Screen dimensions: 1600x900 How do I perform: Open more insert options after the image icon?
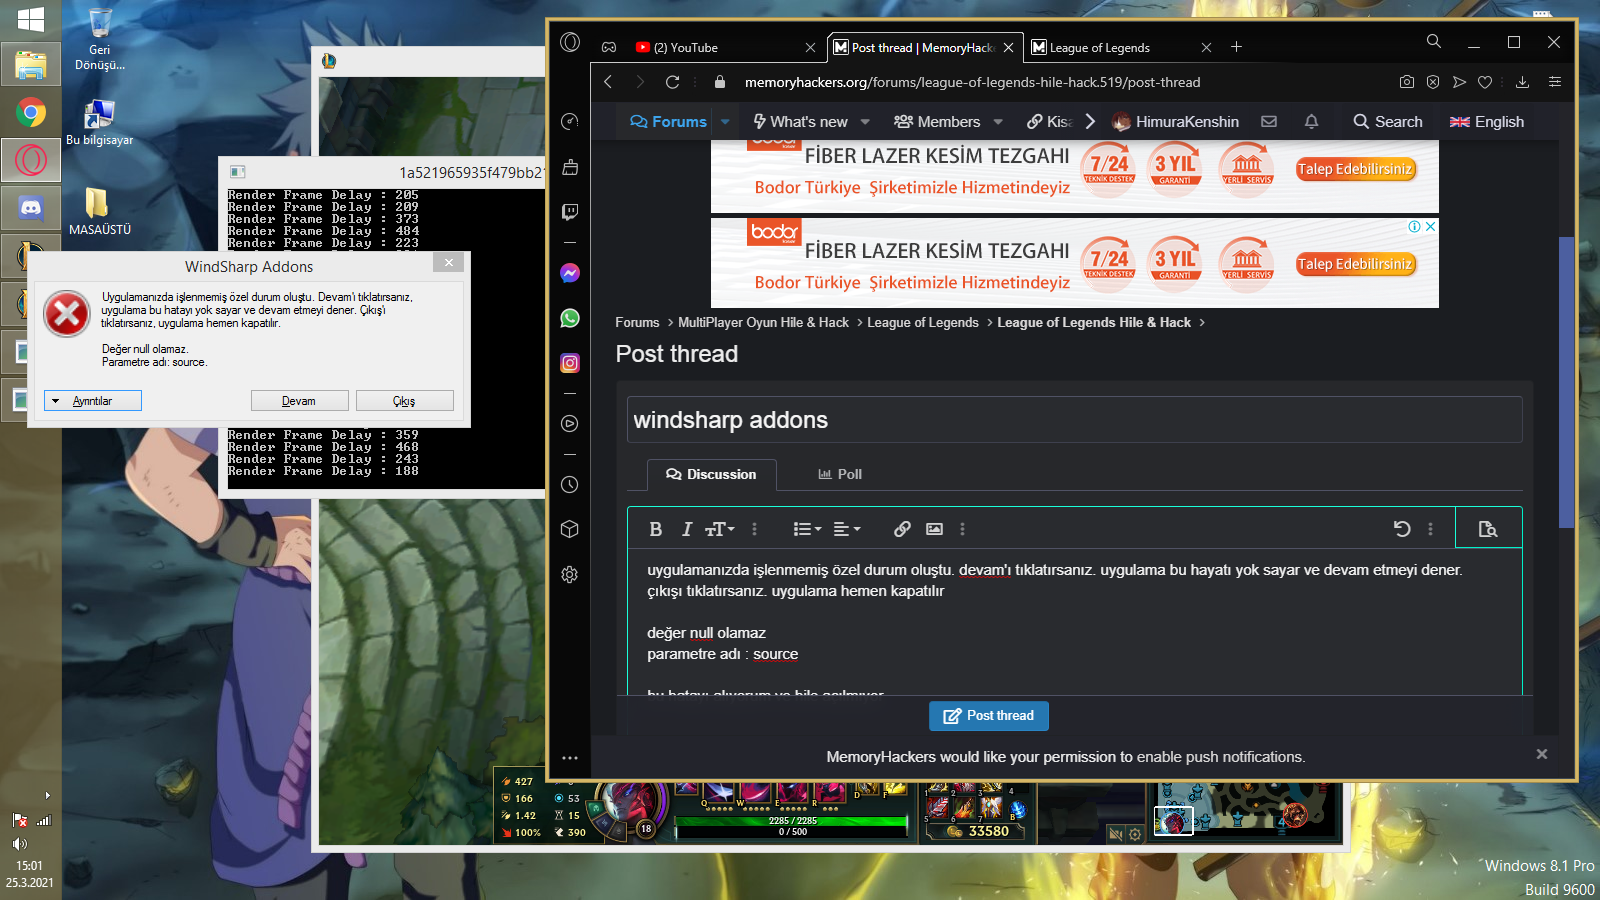[x=963, y=529]
